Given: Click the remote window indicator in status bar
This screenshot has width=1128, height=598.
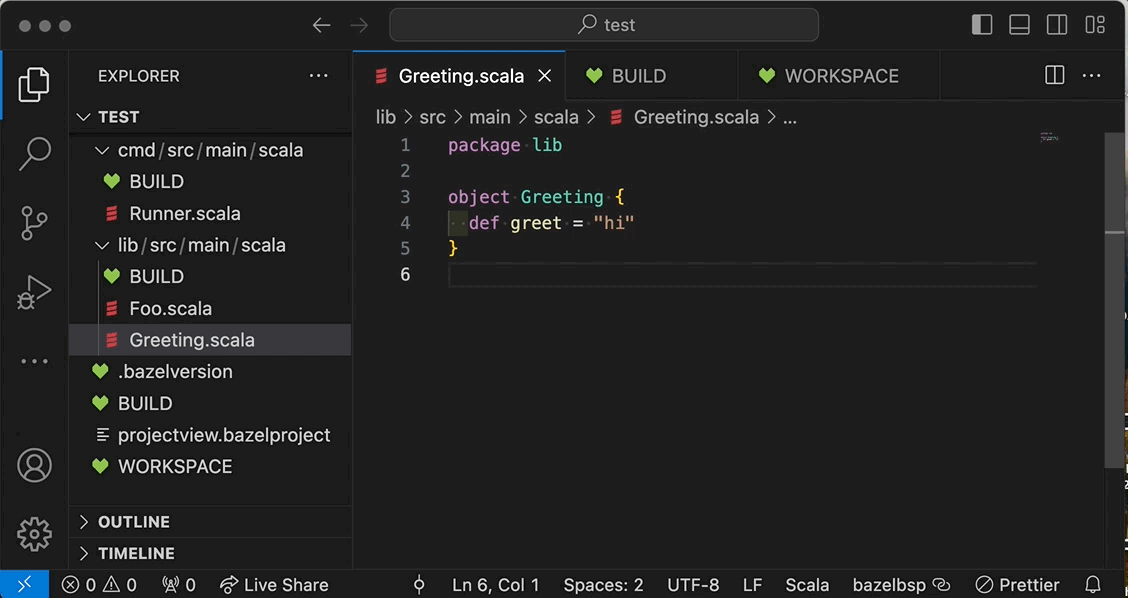Looking at the screenshot, I should point(24,584).
